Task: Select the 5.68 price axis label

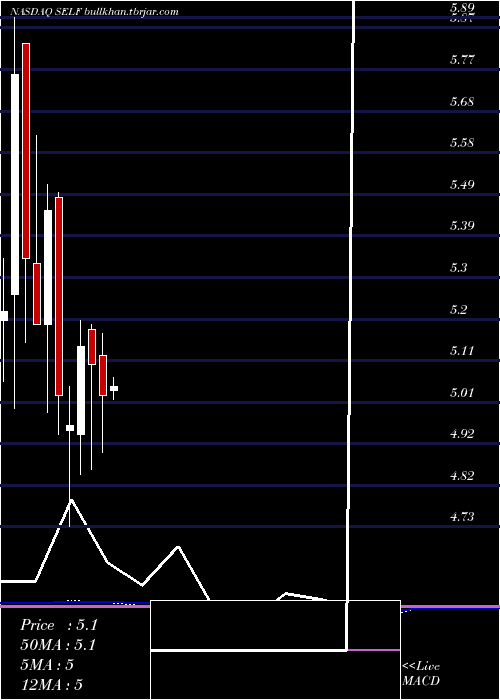Action: point(462,101)
